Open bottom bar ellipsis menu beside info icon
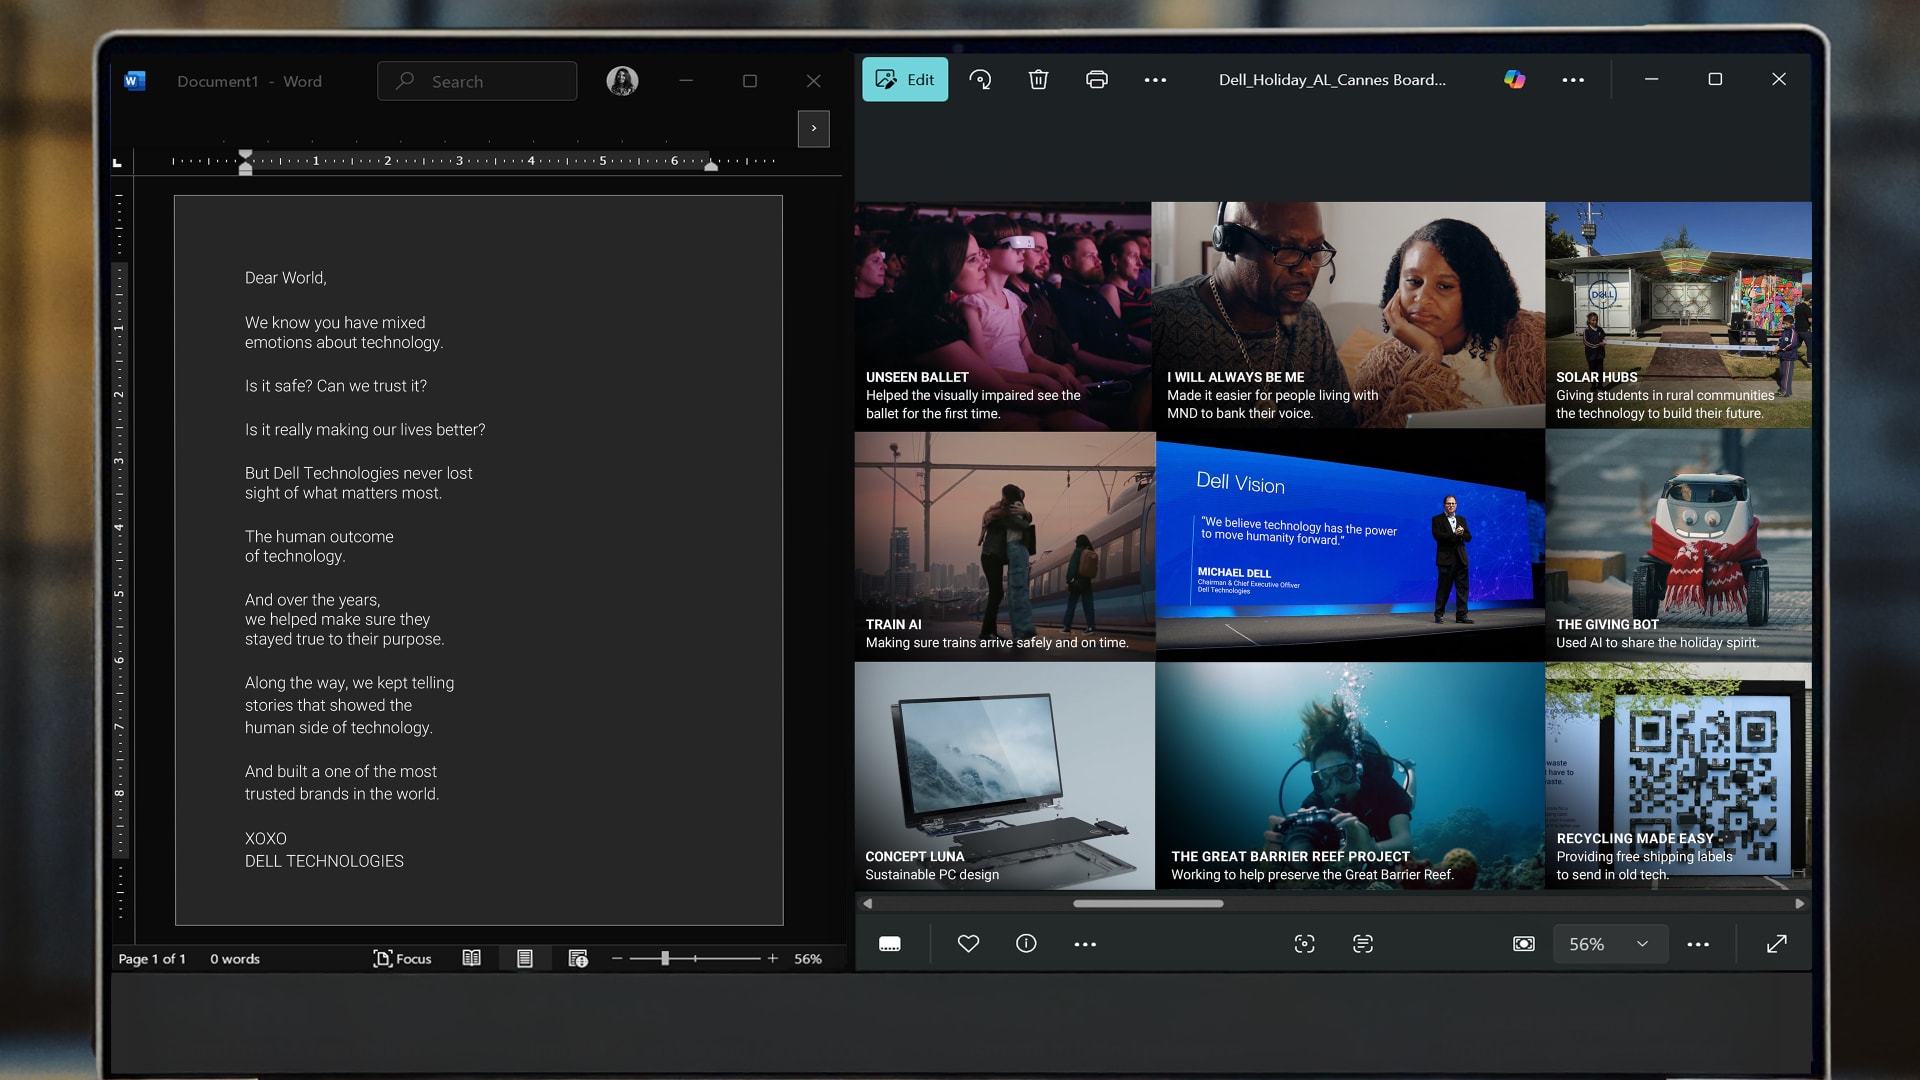Viewport: 1920px width, 1080px height. 1085,944
